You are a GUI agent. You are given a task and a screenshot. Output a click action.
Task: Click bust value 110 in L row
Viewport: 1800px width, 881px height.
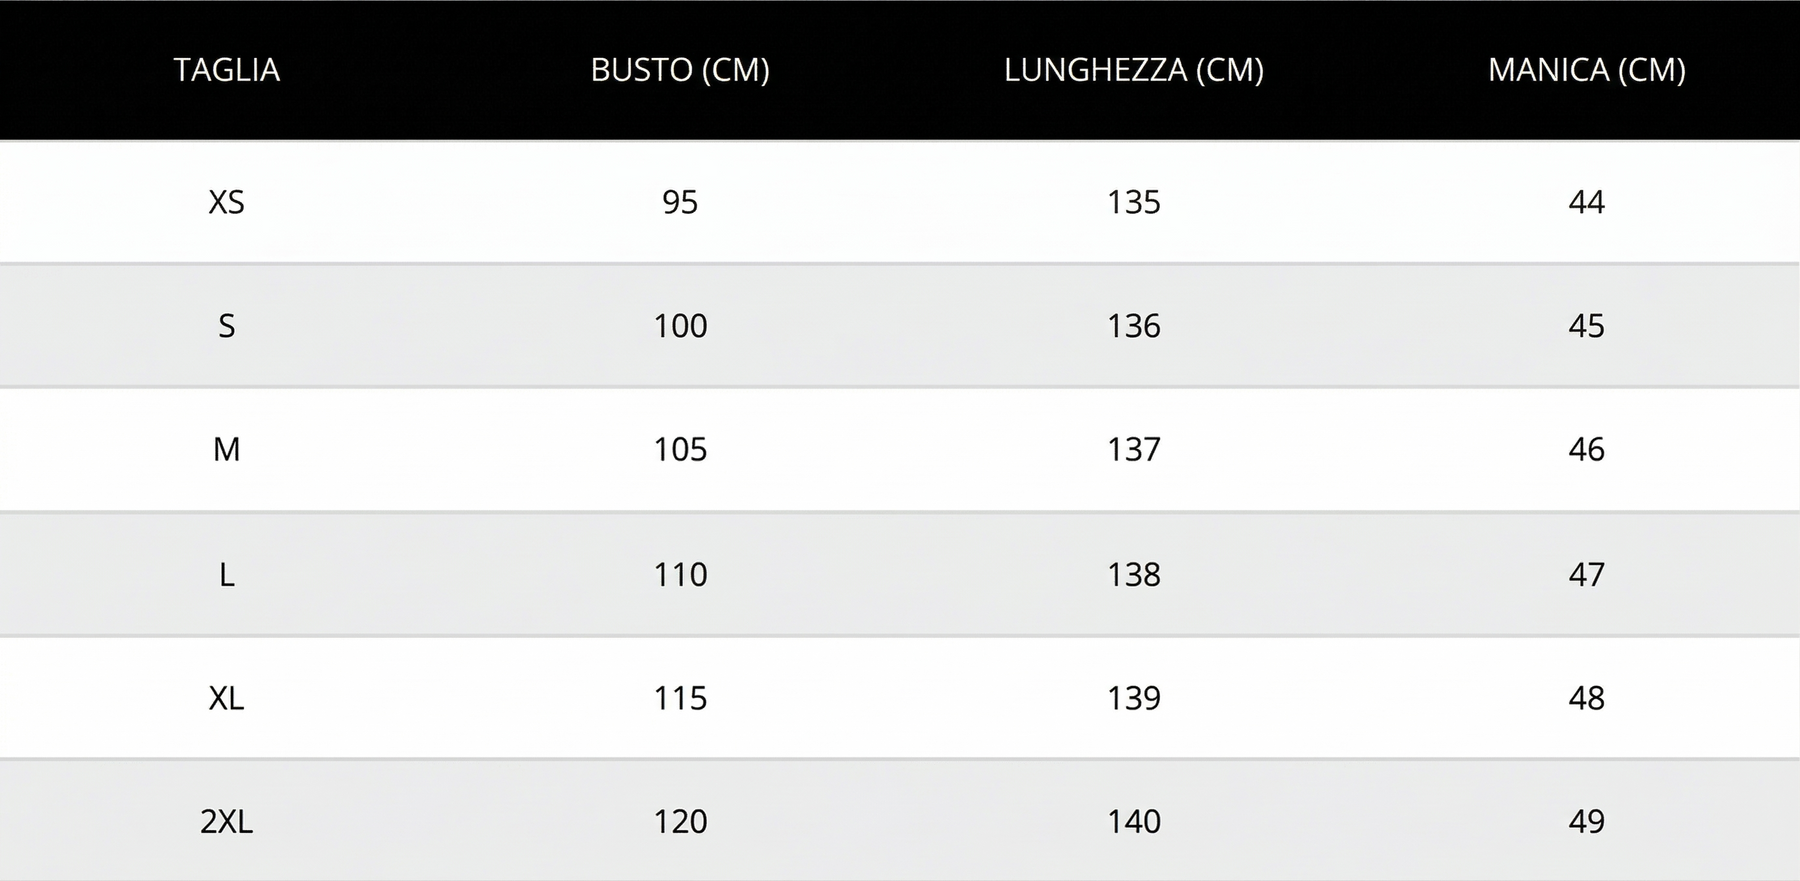click(x=680, y=574)
